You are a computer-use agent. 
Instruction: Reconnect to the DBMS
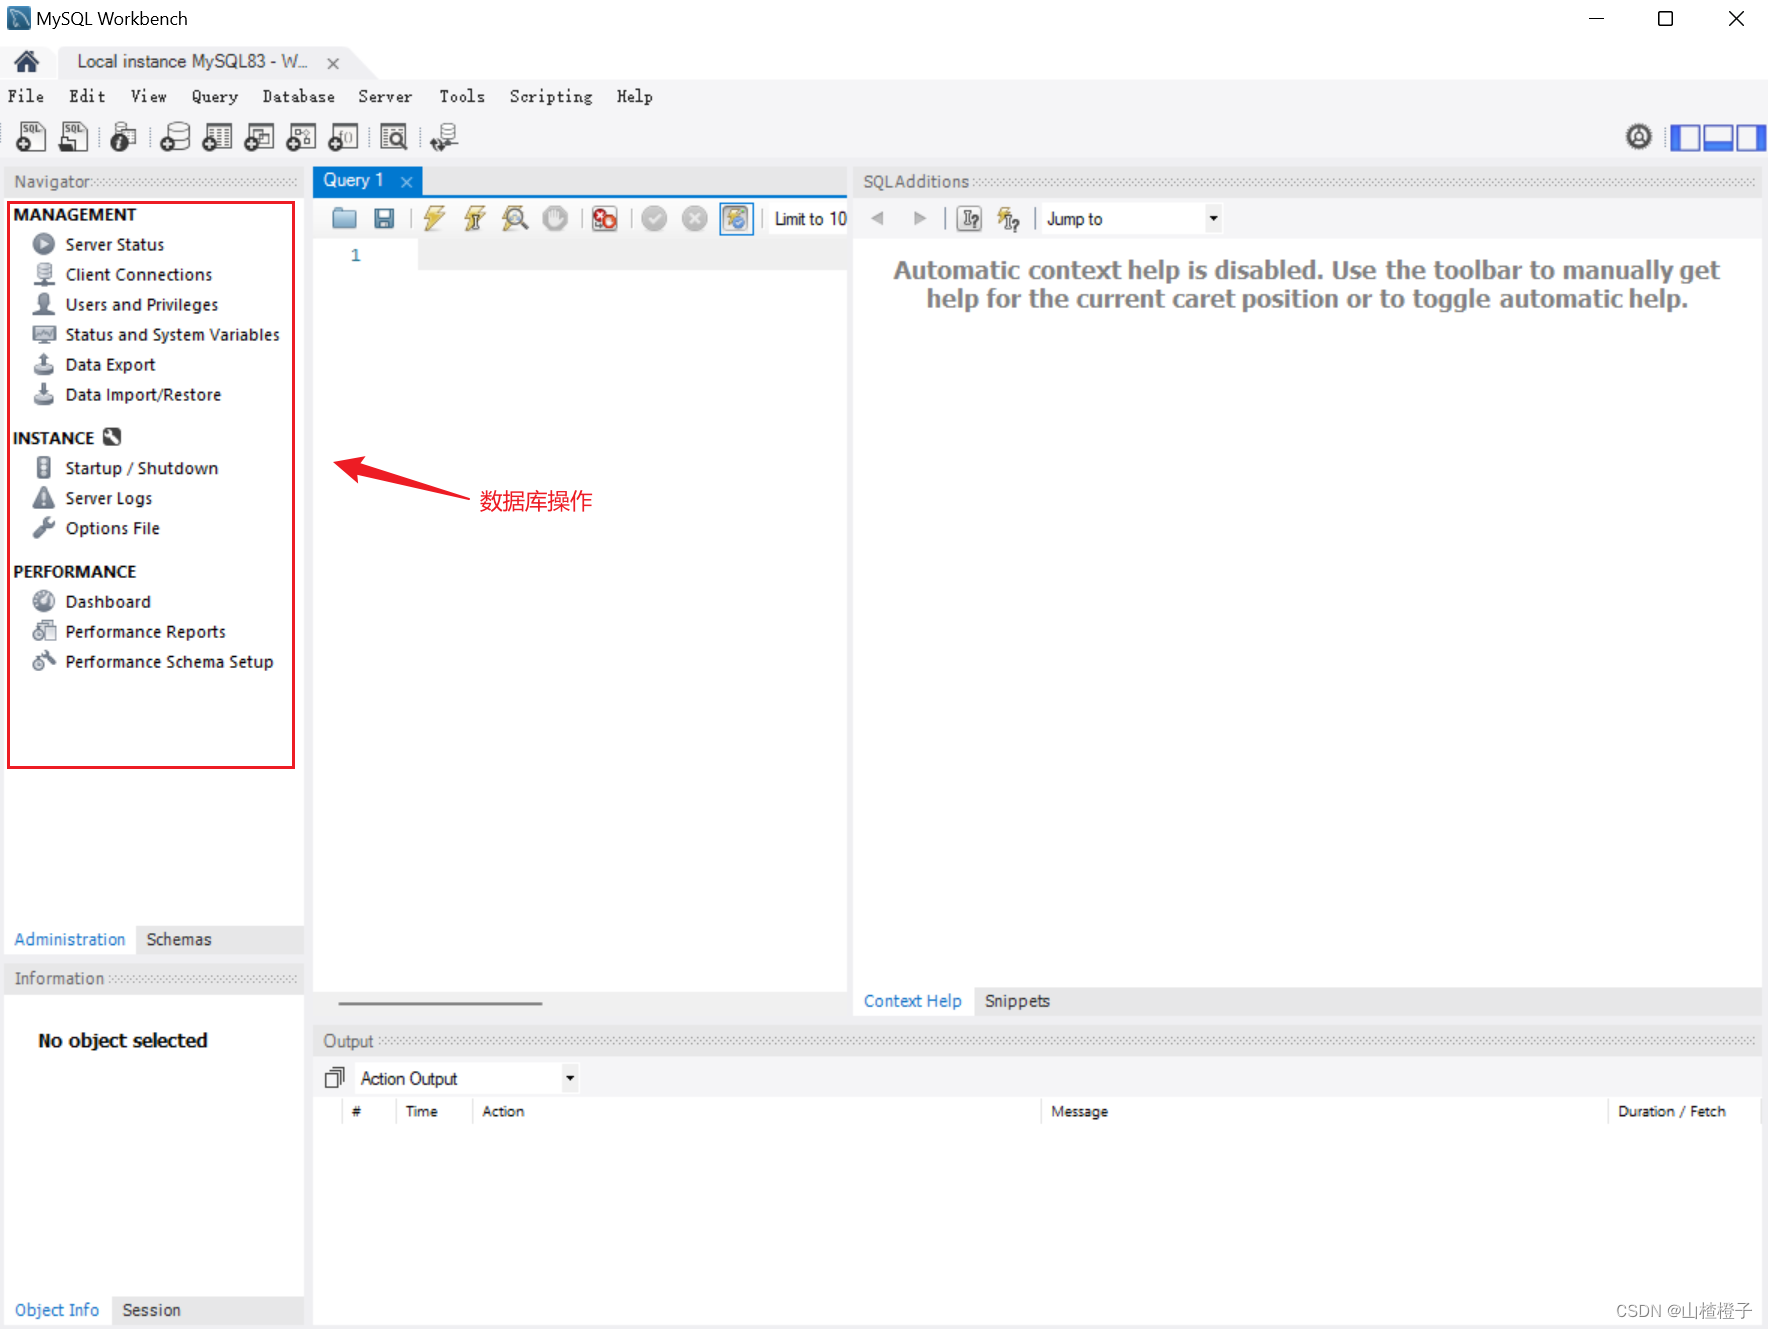click(x=444, y=137)
